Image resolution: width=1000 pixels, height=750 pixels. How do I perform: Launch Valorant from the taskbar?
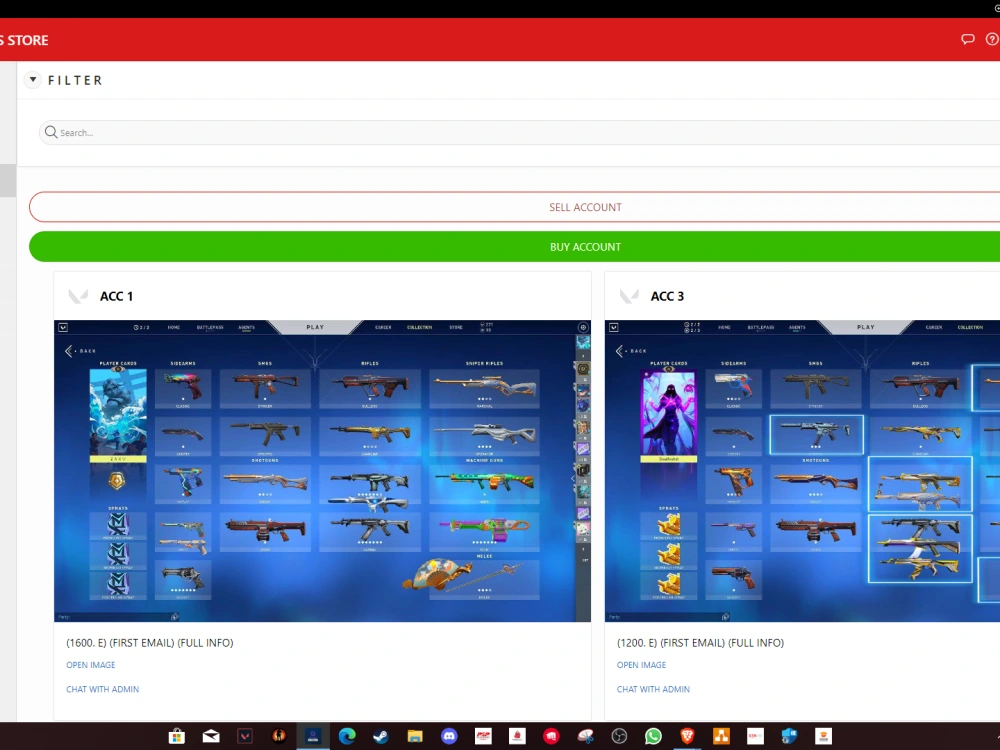(x=245, y=736)
